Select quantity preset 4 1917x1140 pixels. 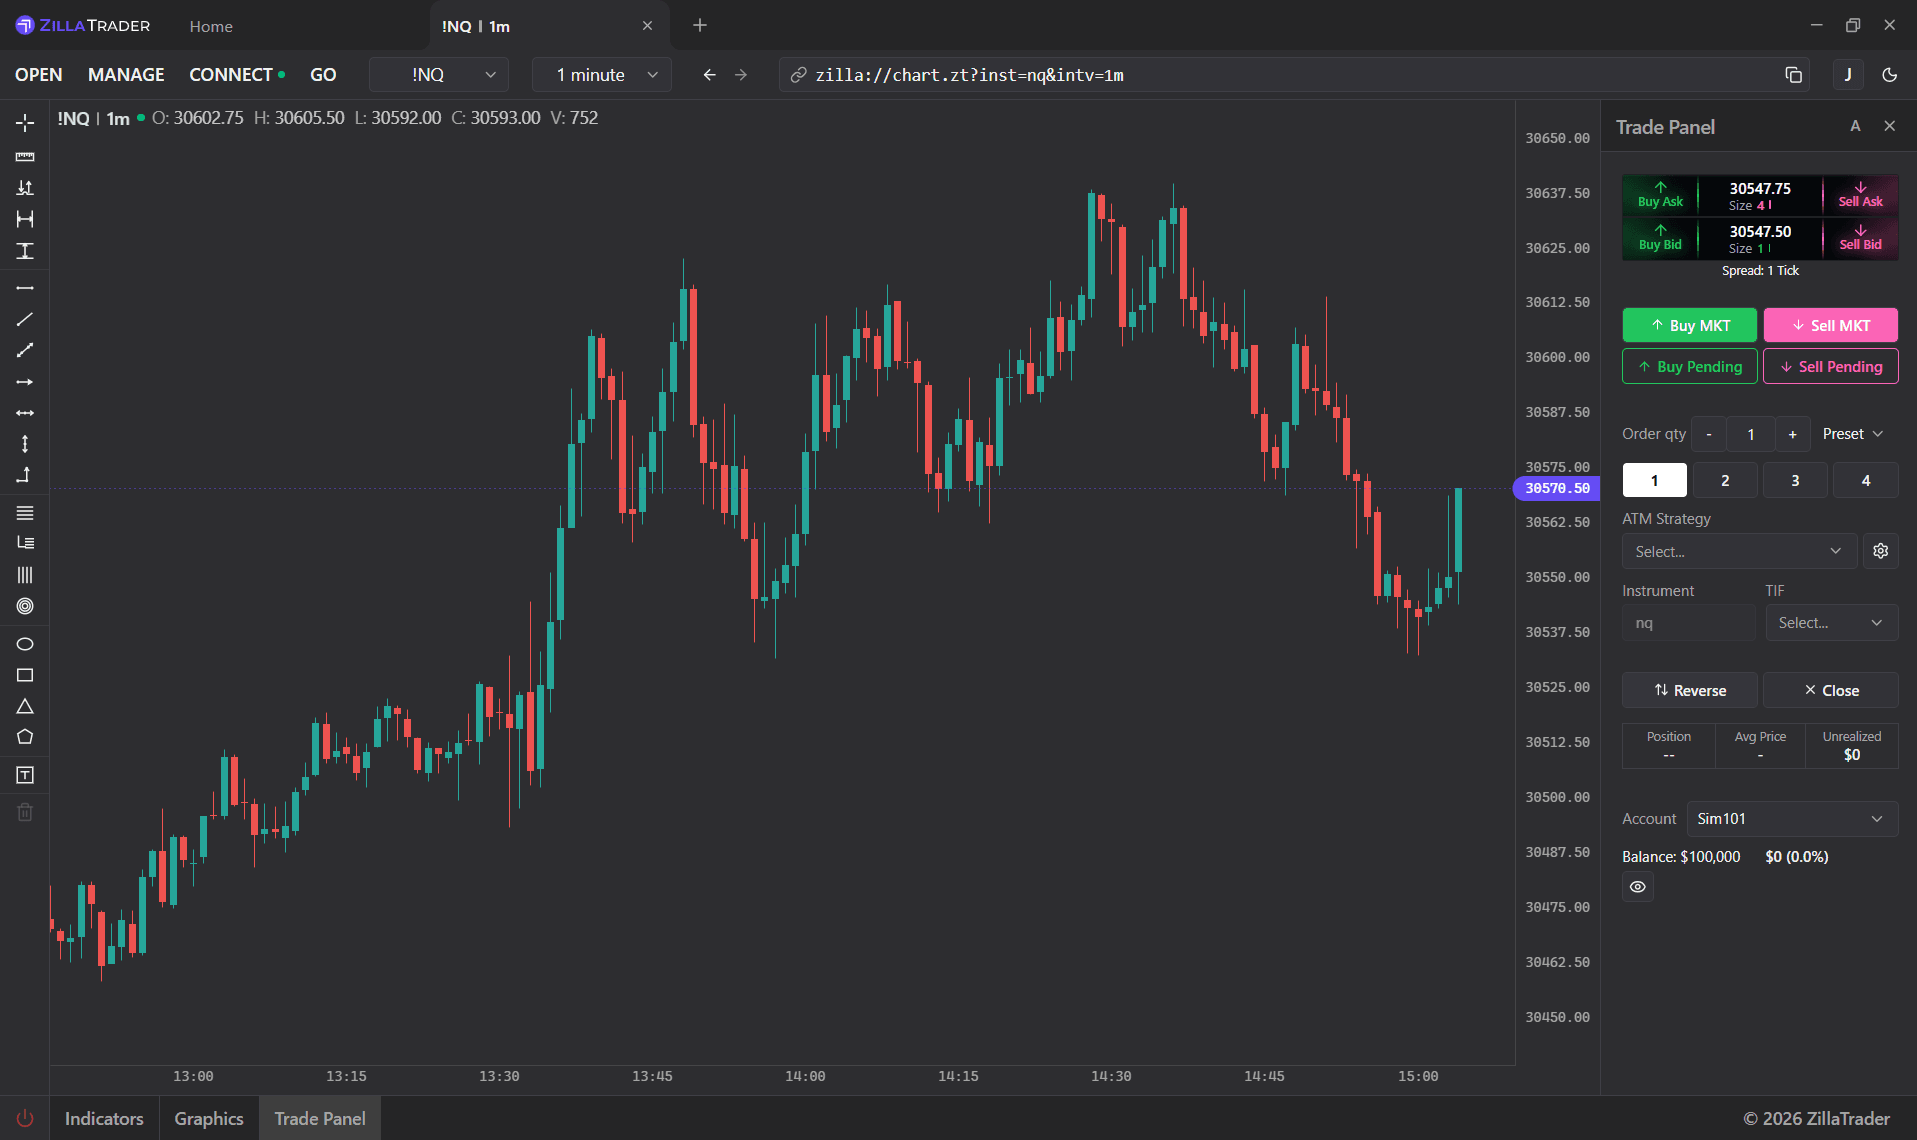coord(1866,480)
